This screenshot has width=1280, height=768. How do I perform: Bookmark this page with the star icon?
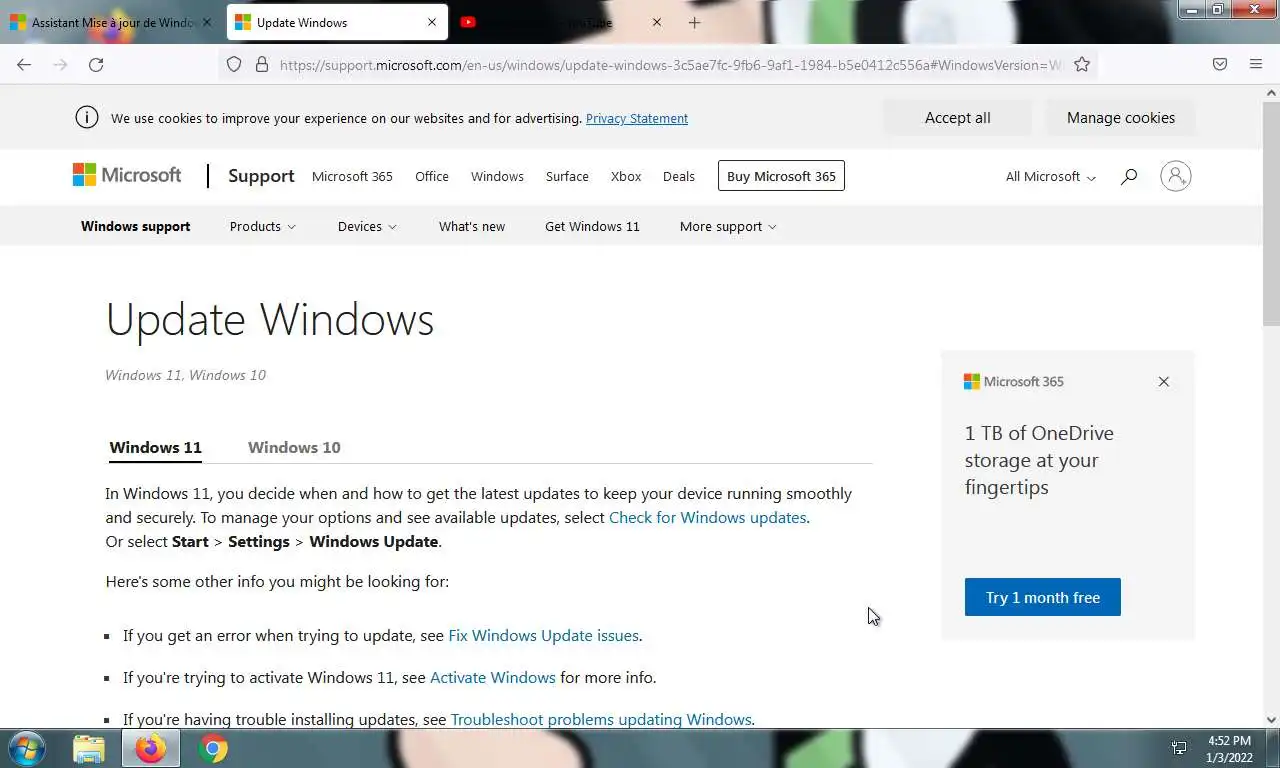point(1082,64)
